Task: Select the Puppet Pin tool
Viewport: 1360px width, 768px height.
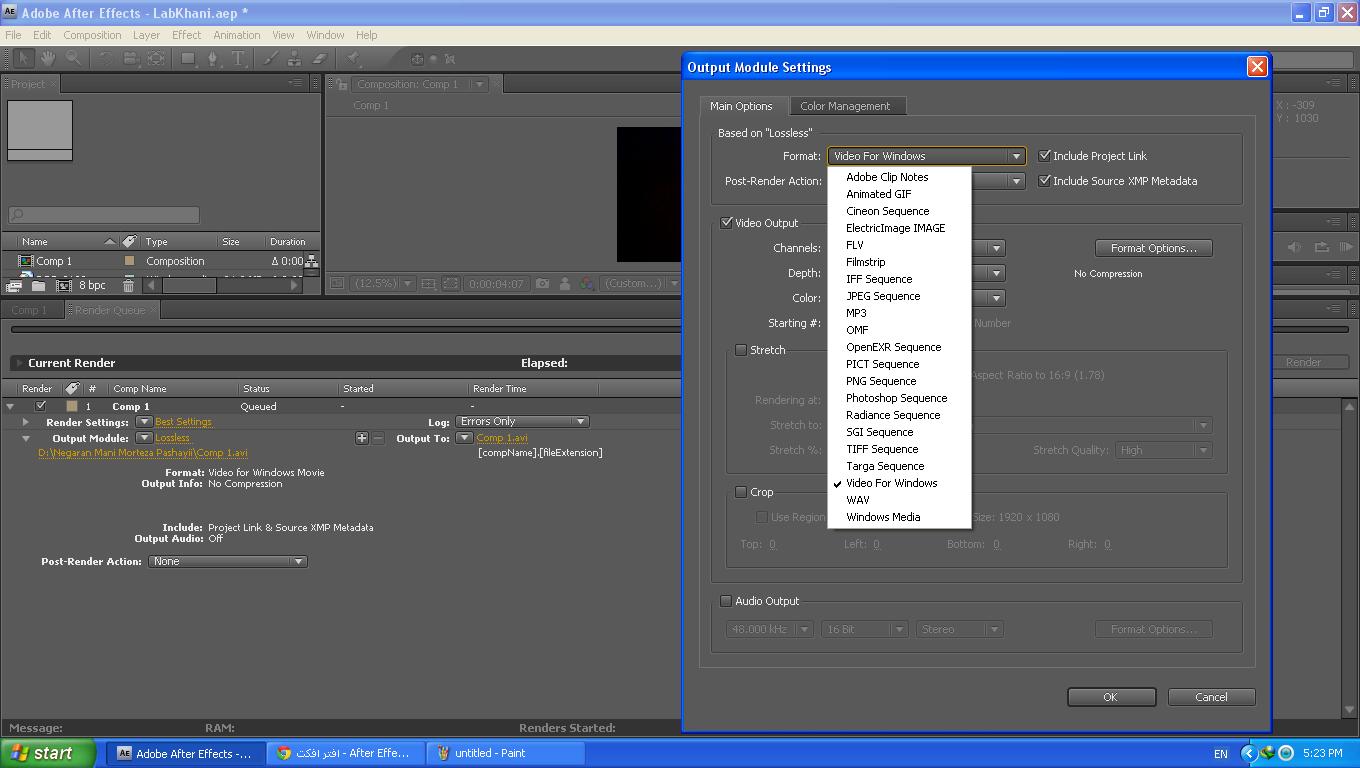Action: pyautogui.click(x=353, y=59)
